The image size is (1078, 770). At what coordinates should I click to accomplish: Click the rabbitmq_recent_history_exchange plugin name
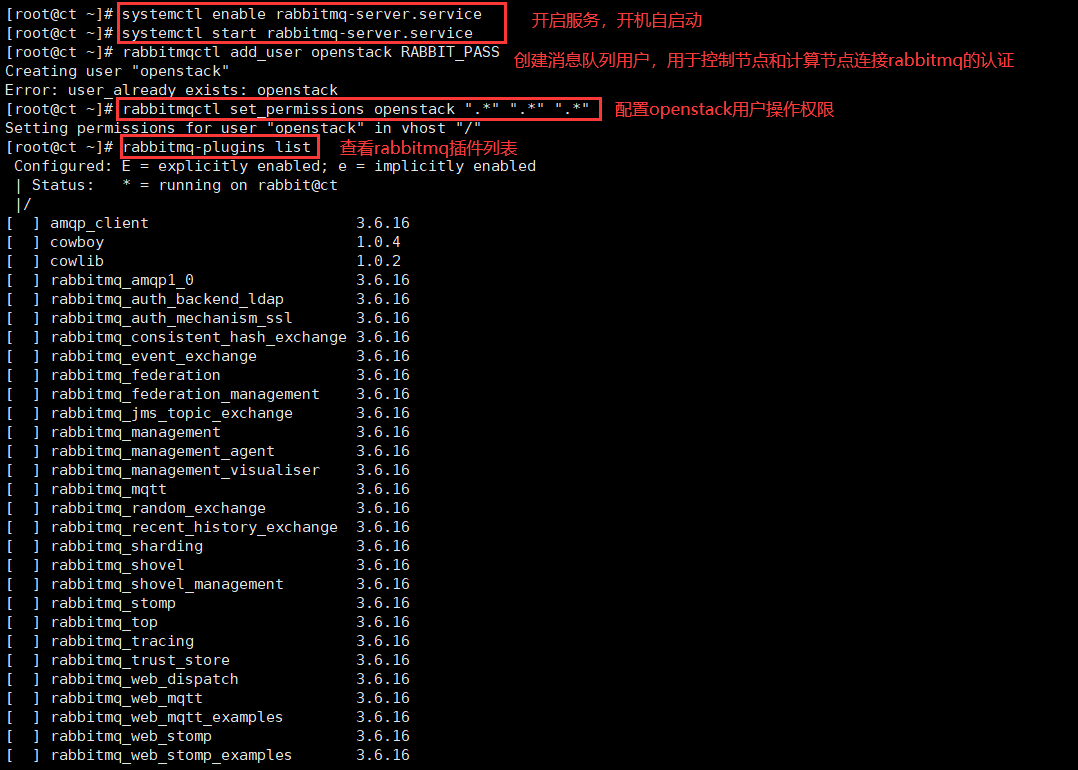[x=194, y=527]
